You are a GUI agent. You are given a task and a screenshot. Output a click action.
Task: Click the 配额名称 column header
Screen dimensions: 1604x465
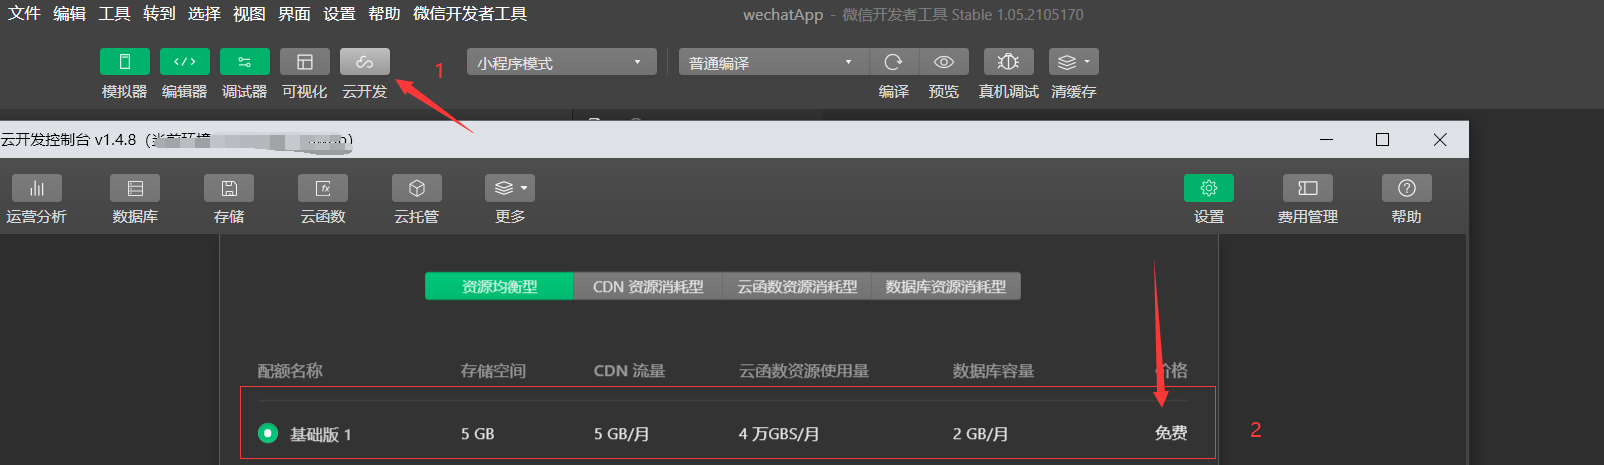[290, 371]
